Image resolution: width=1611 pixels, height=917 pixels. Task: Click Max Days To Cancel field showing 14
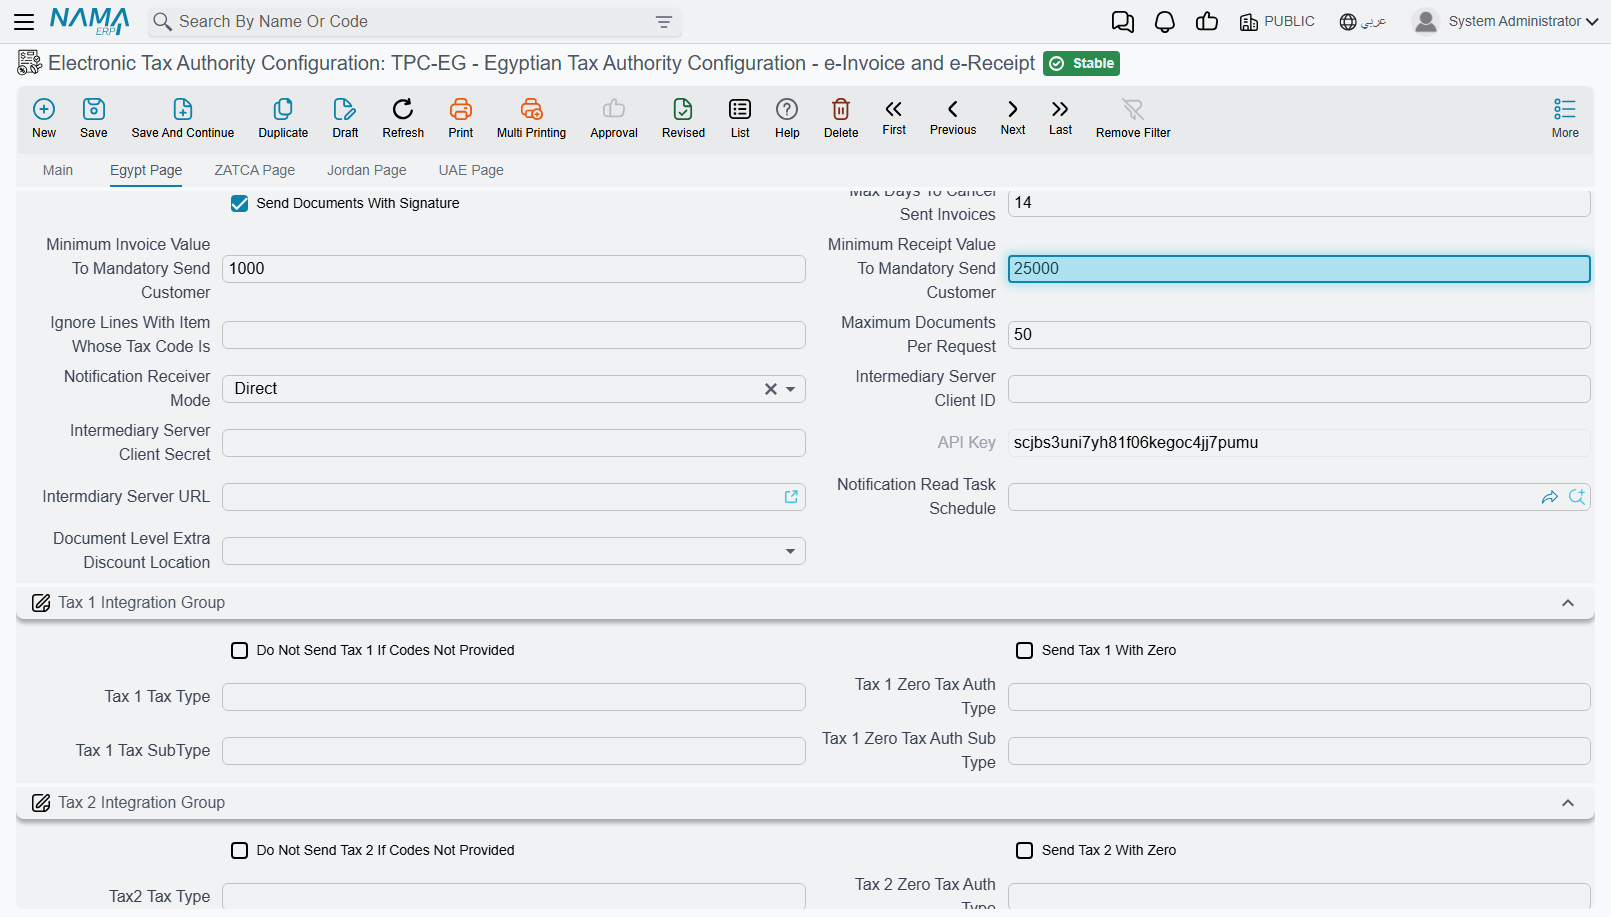click(x=1299, y=203)
